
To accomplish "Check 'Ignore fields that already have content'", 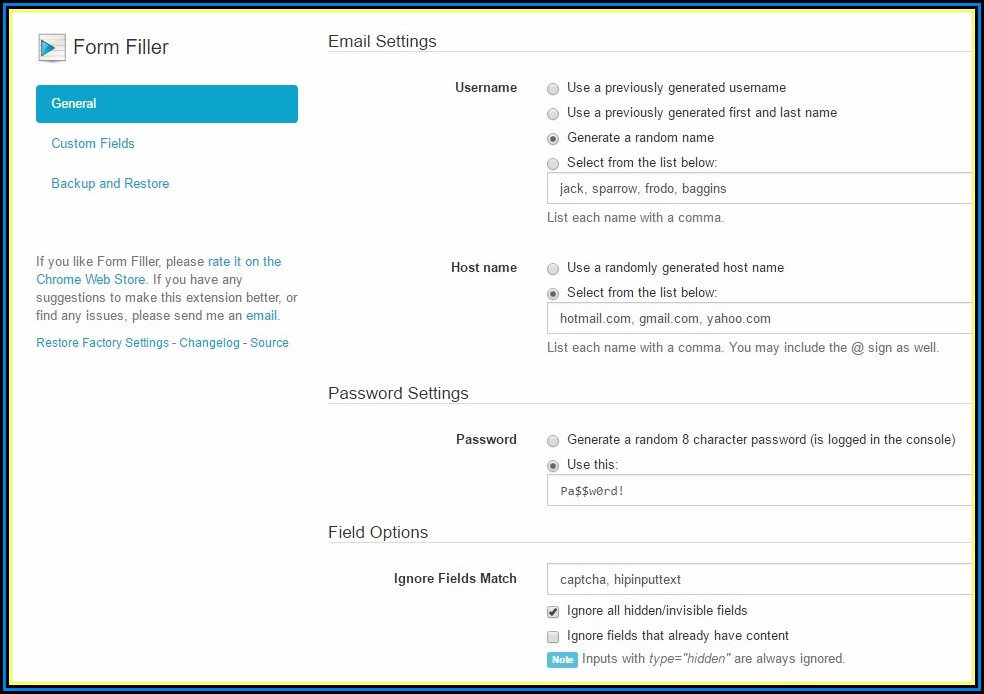I will (553, 636).
